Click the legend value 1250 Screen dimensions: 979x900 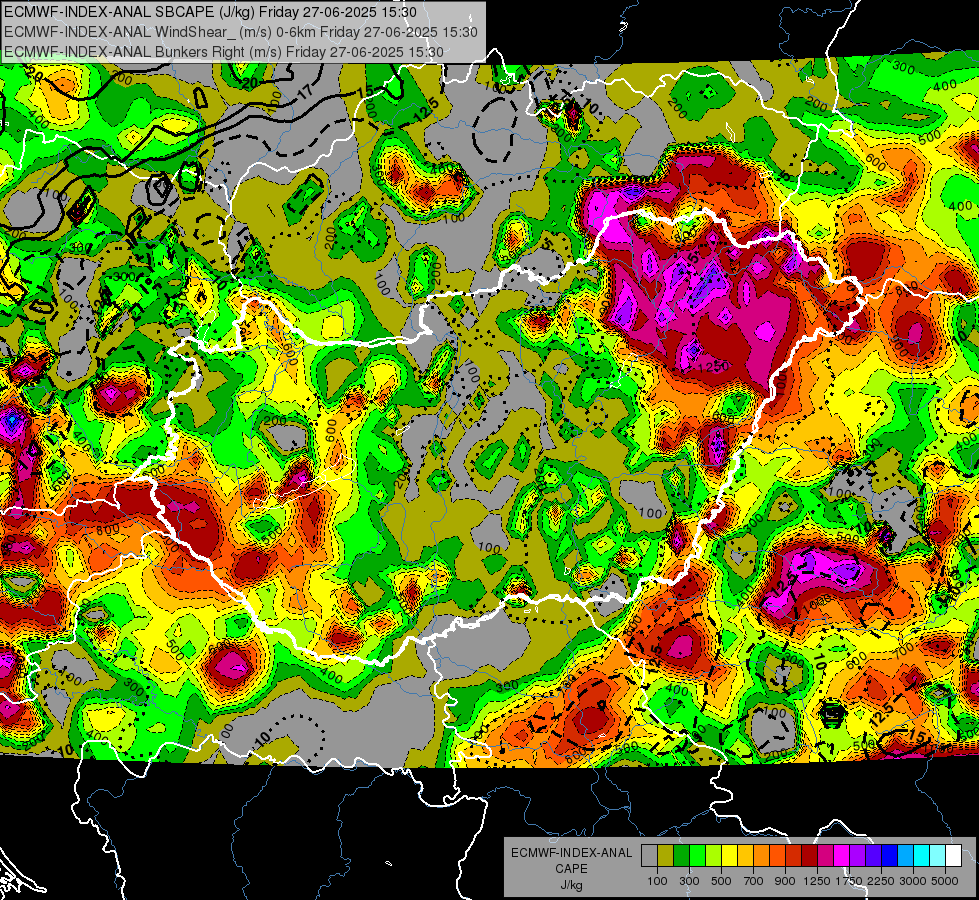pyautogui.click(x=817, y=881)
